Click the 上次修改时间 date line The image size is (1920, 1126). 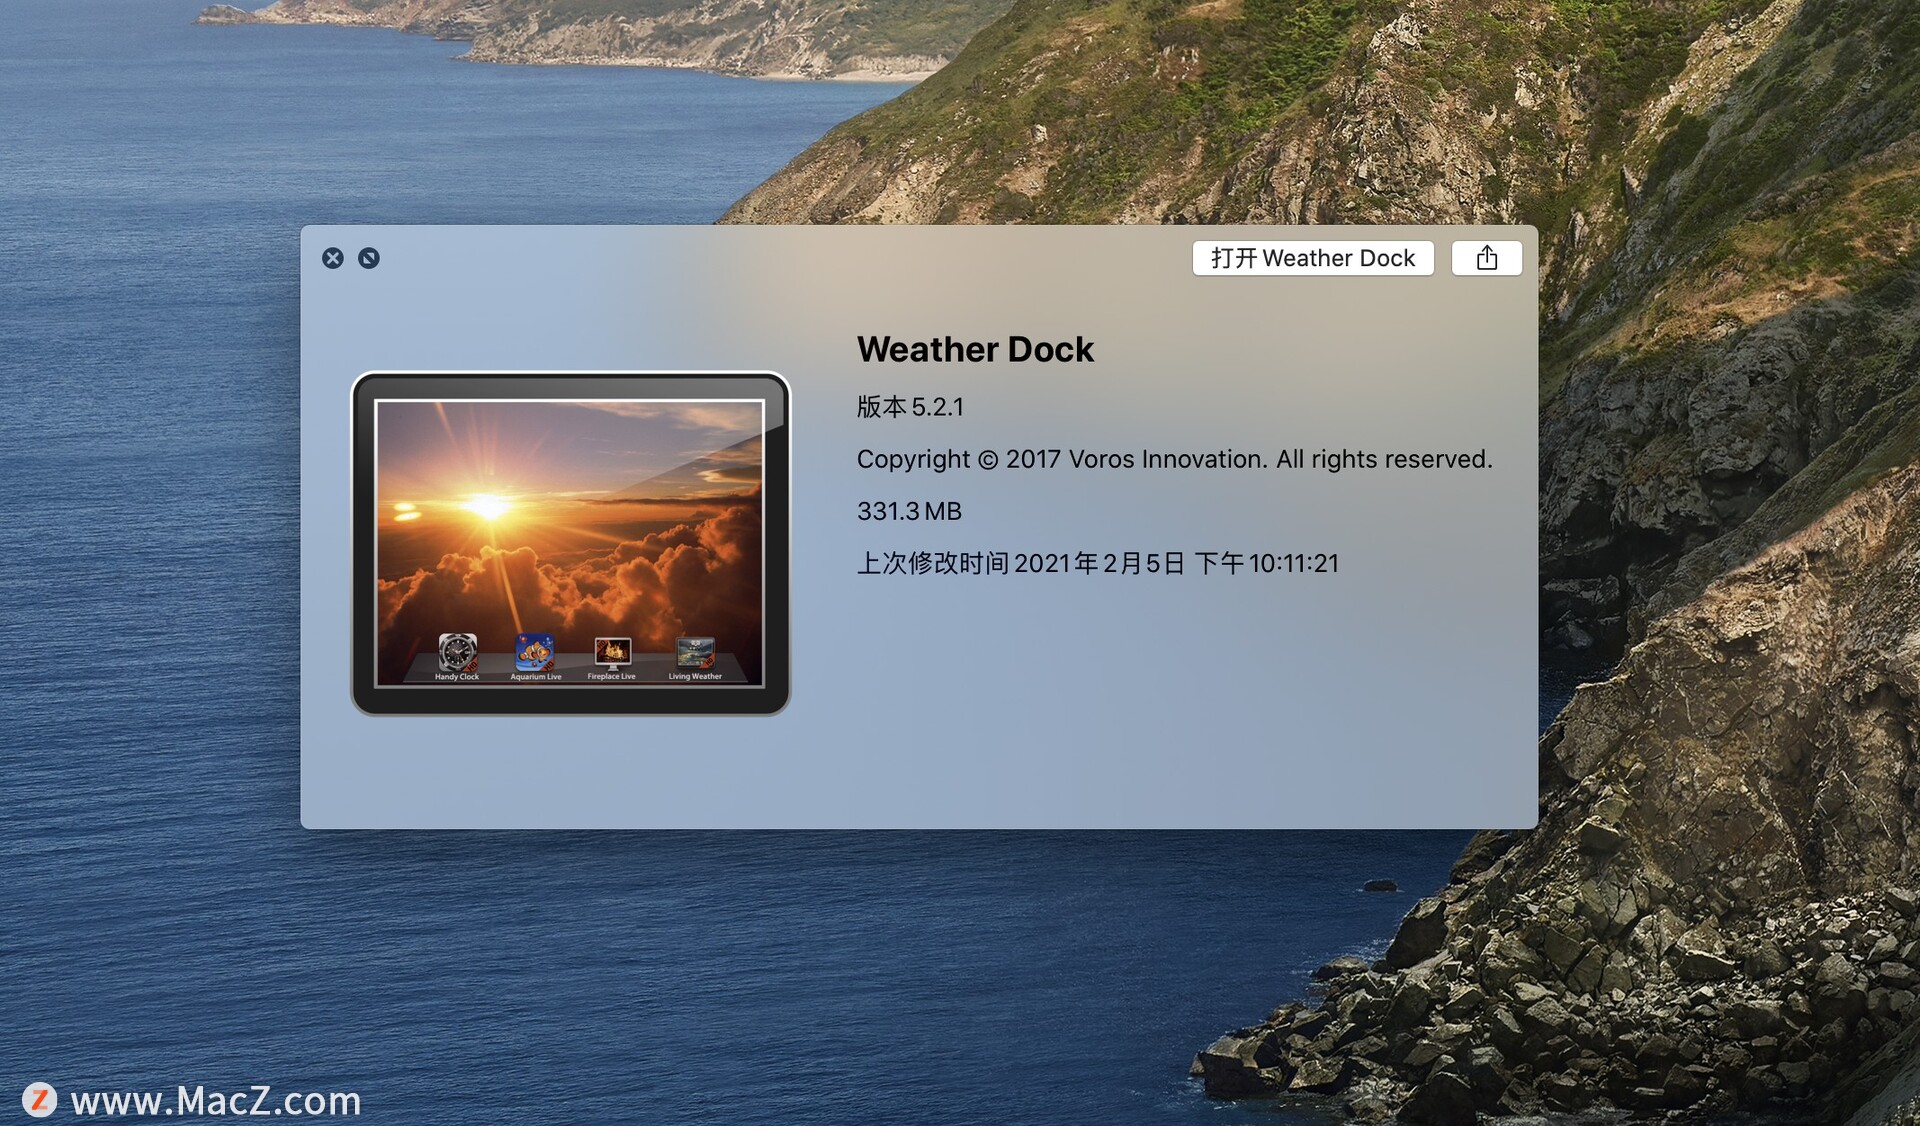[1097, 563]
